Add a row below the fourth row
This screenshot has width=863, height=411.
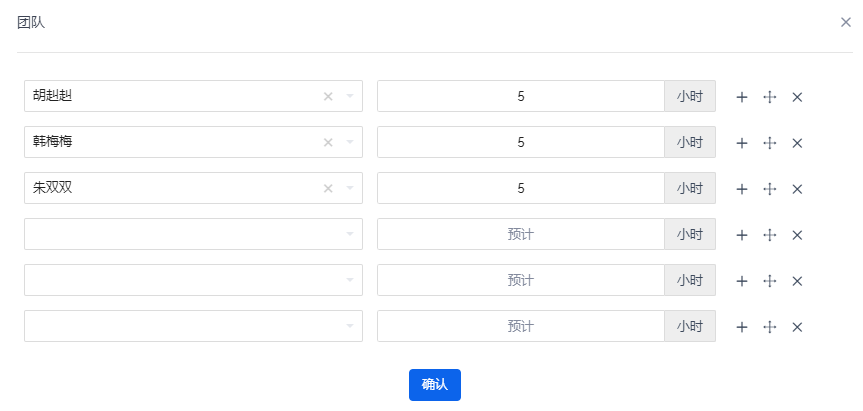click(x=742, y=235)
